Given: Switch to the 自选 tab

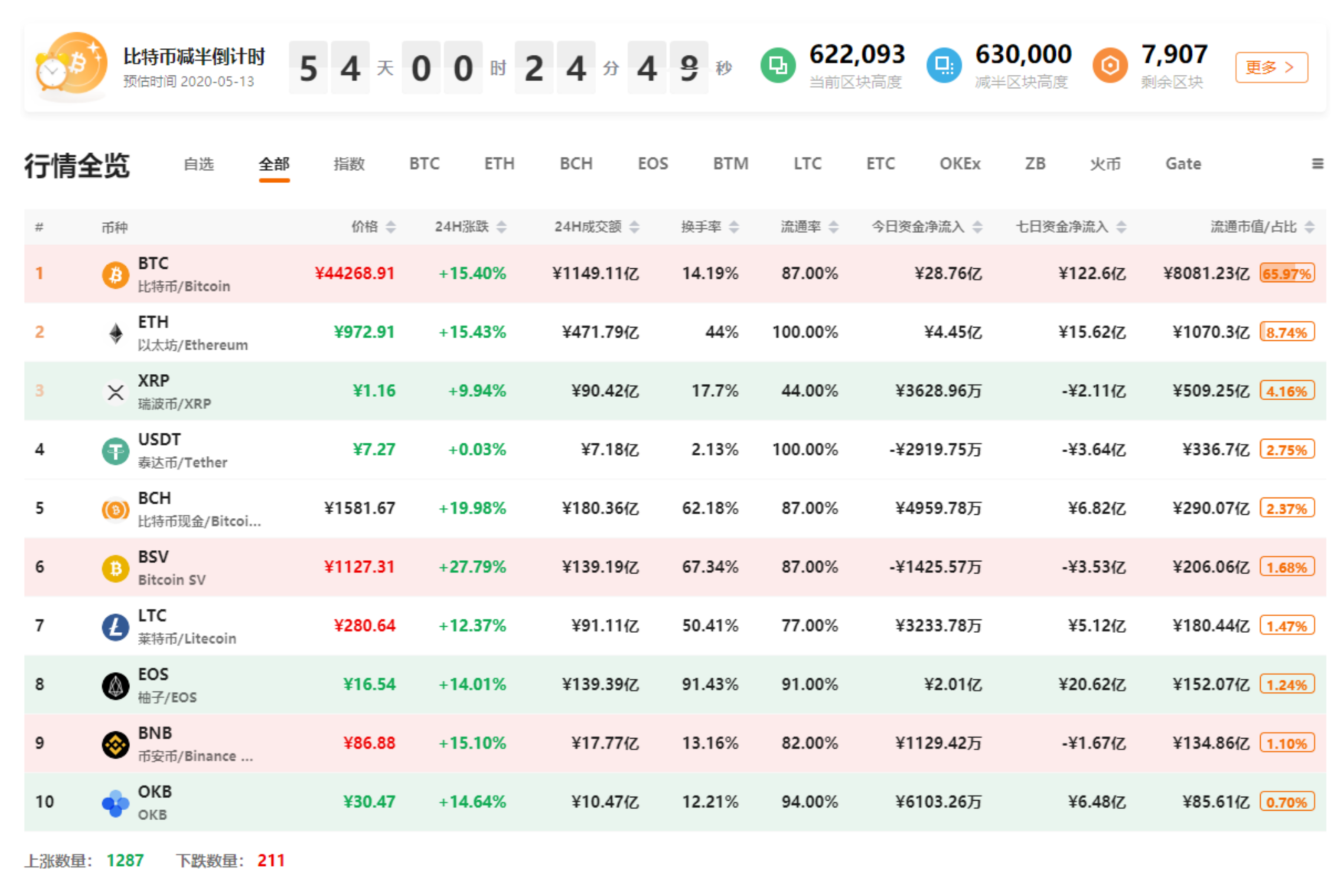Looking at the screenshot, I should click(x=199, y=164).
